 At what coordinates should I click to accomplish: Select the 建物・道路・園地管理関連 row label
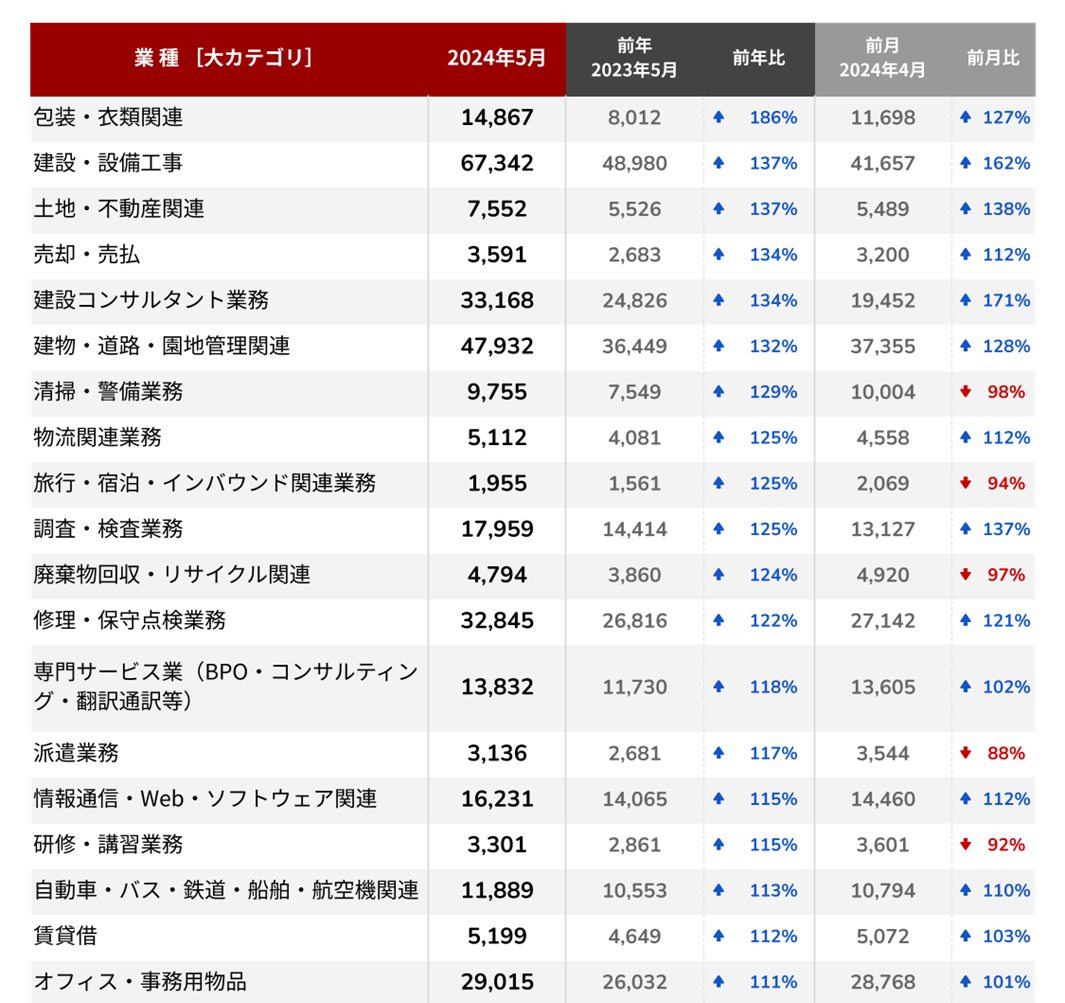(x=162, y=346)
